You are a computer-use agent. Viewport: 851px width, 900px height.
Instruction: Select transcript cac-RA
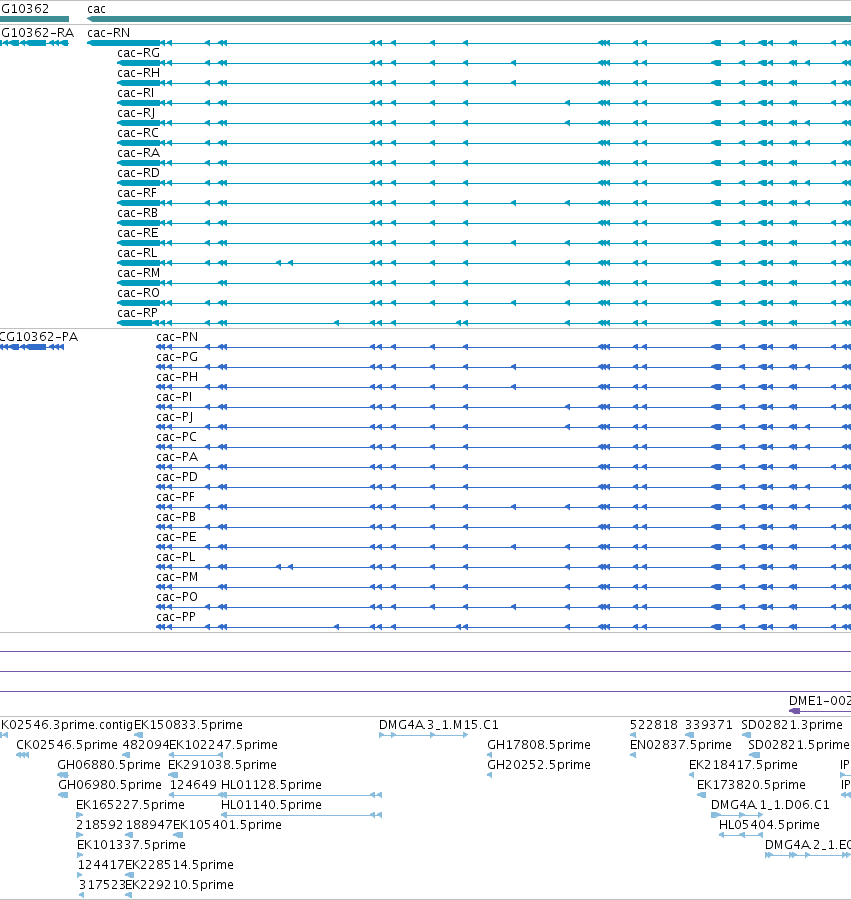(x=138, y=153)
